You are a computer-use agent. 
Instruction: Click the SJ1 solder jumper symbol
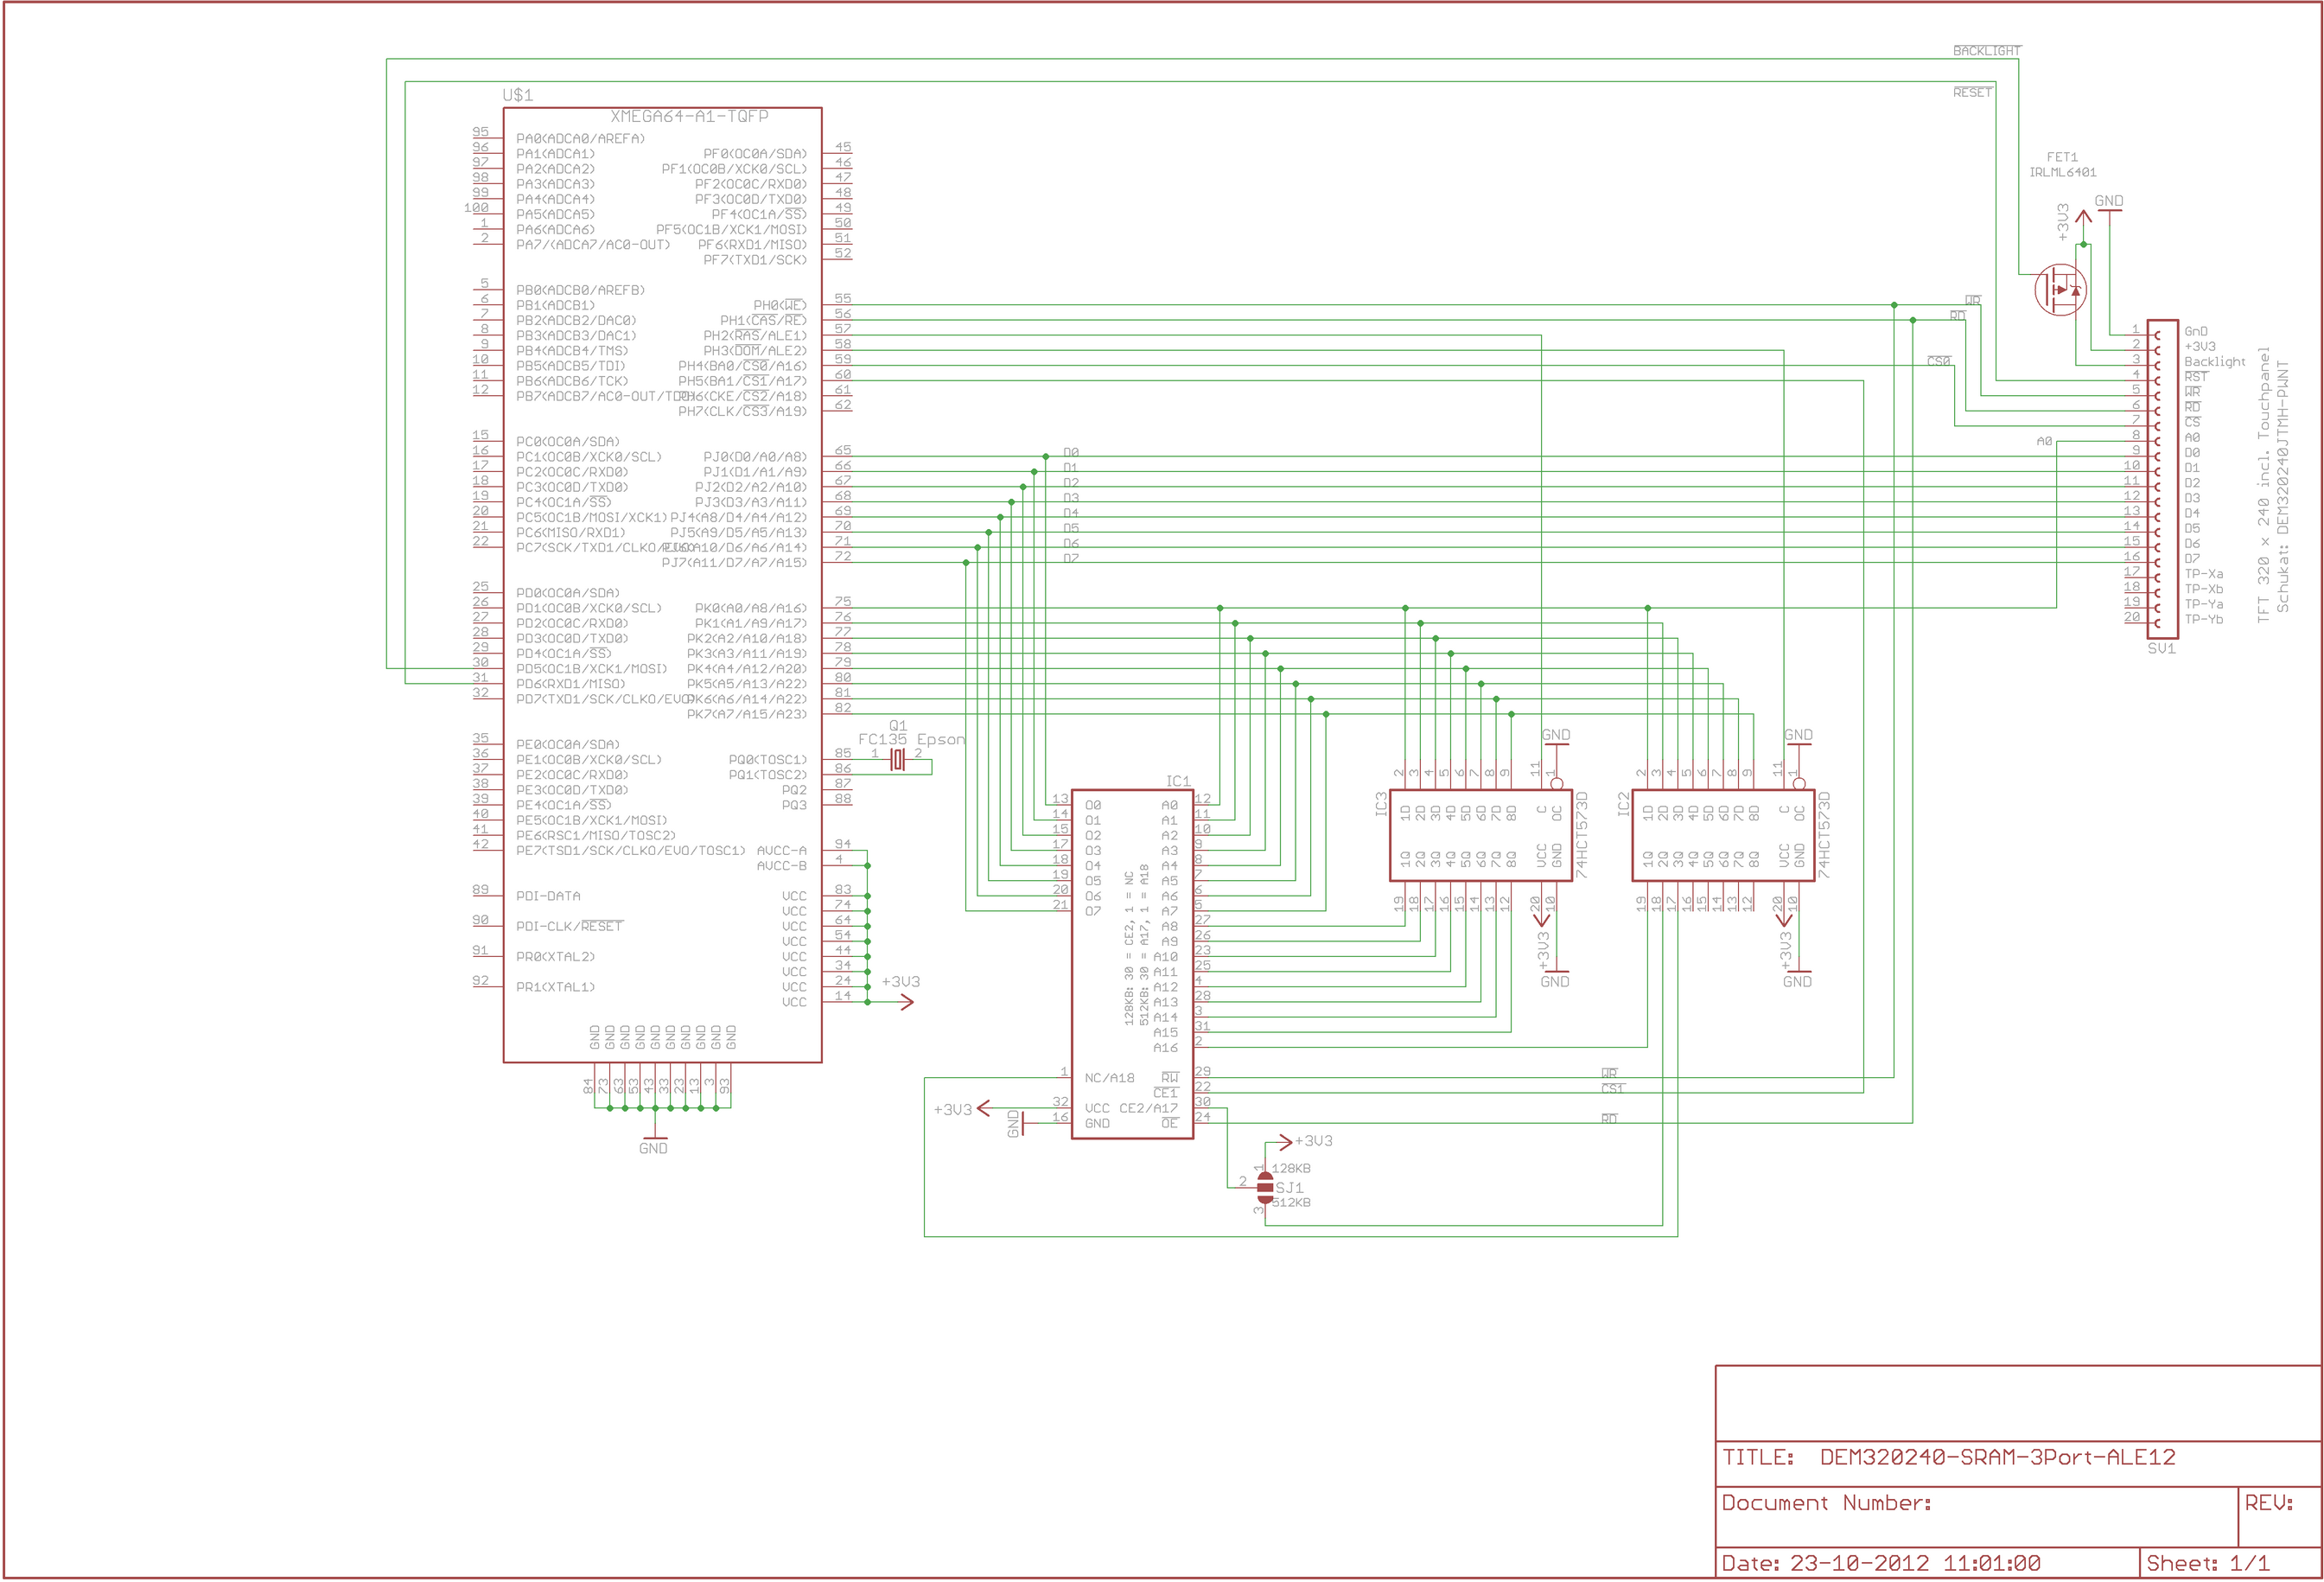coord(1265,1188)
